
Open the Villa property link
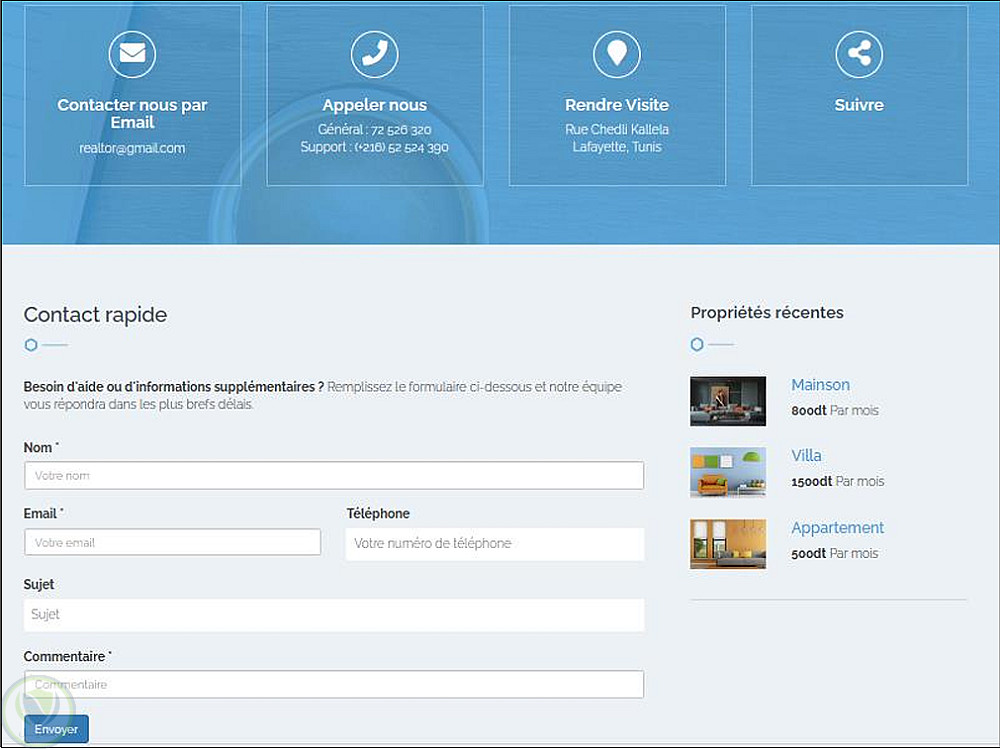(806, 456)
